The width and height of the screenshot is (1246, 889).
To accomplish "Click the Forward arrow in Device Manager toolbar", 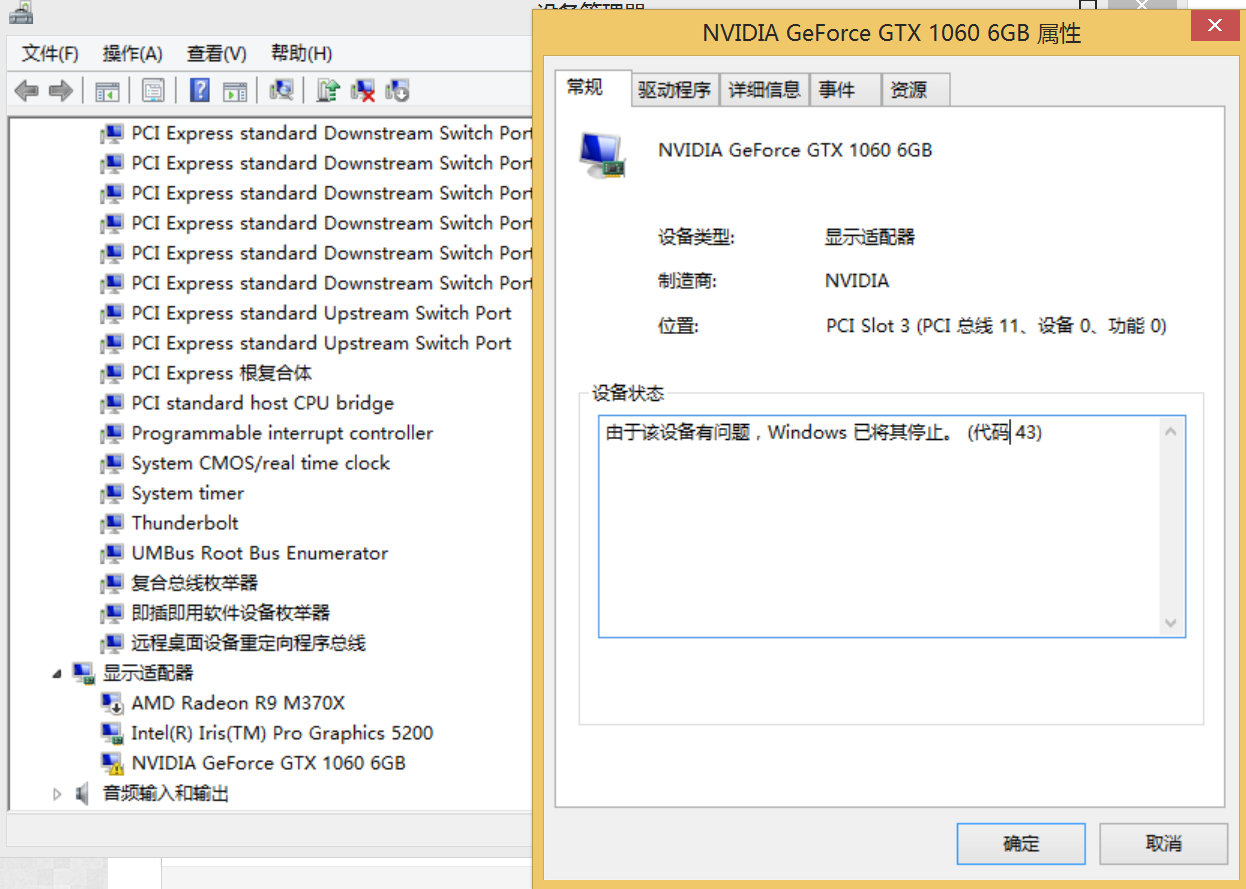I will 61,91.
